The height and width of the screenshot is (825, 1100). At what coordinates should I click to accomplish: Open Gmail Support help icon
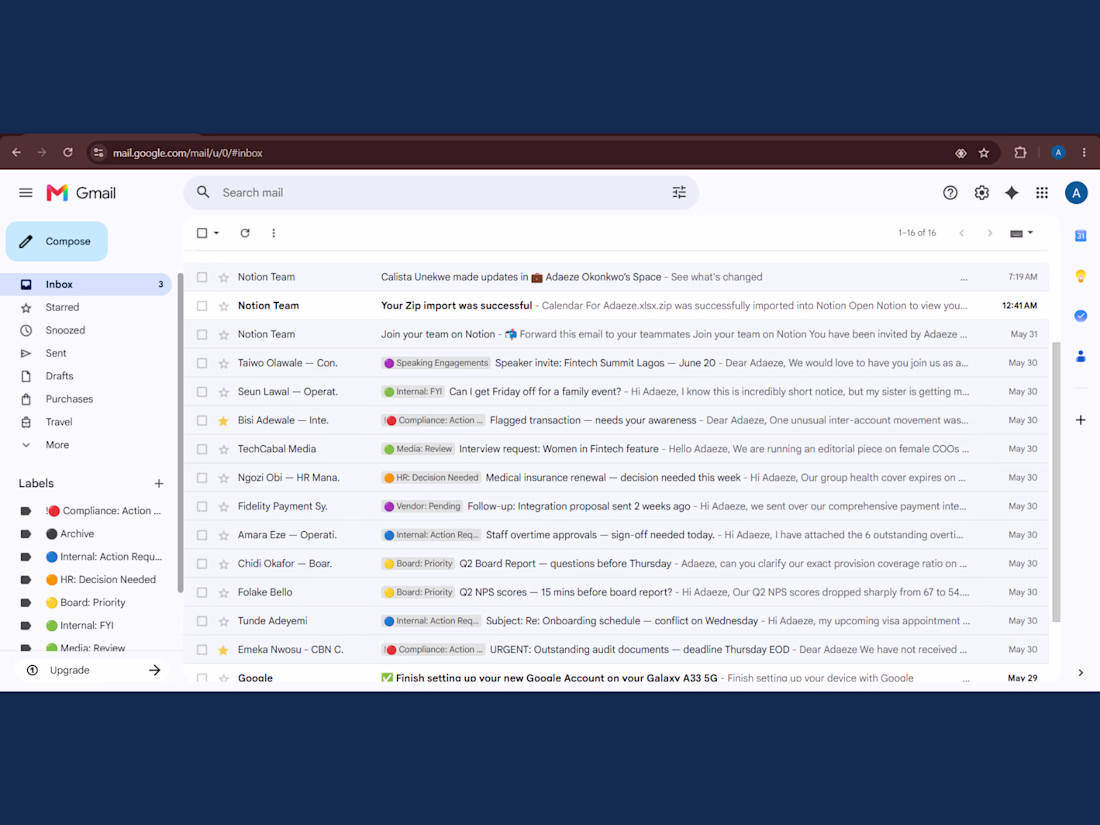(x=950, y=193)
